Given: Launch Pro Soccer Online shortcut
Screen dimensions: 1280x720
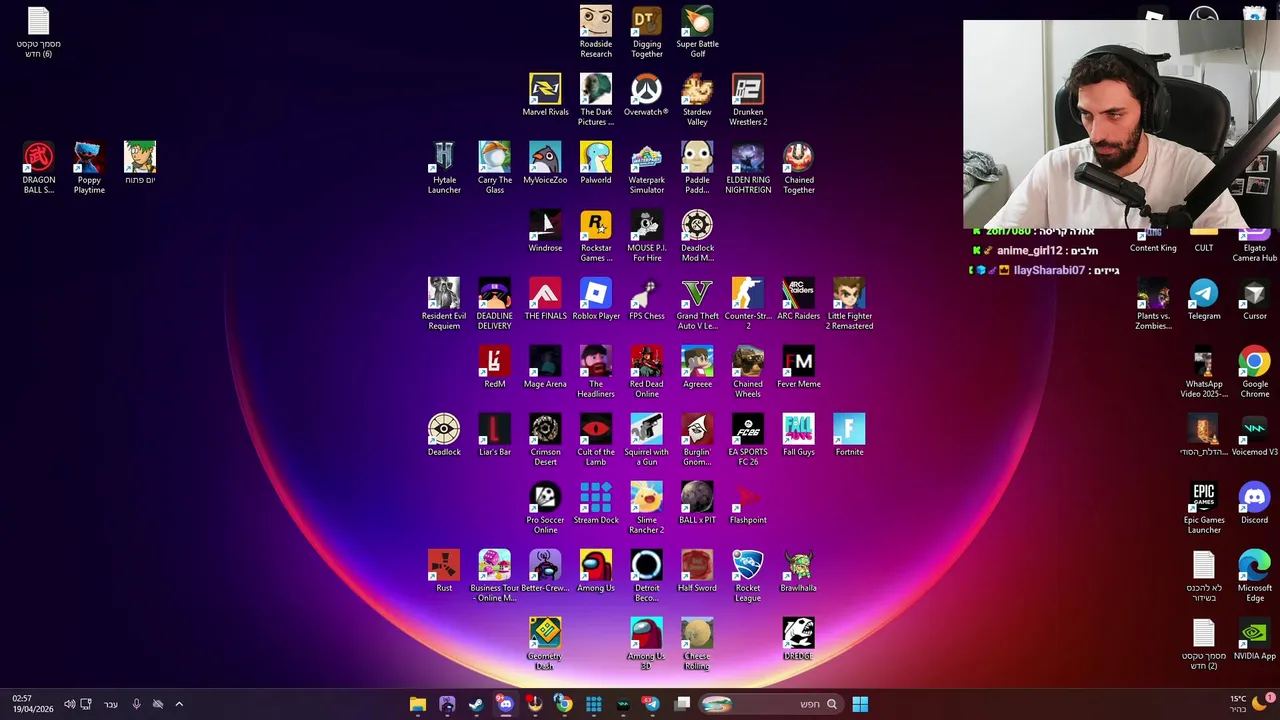Looking at the screenshot, I should [545, 508].
